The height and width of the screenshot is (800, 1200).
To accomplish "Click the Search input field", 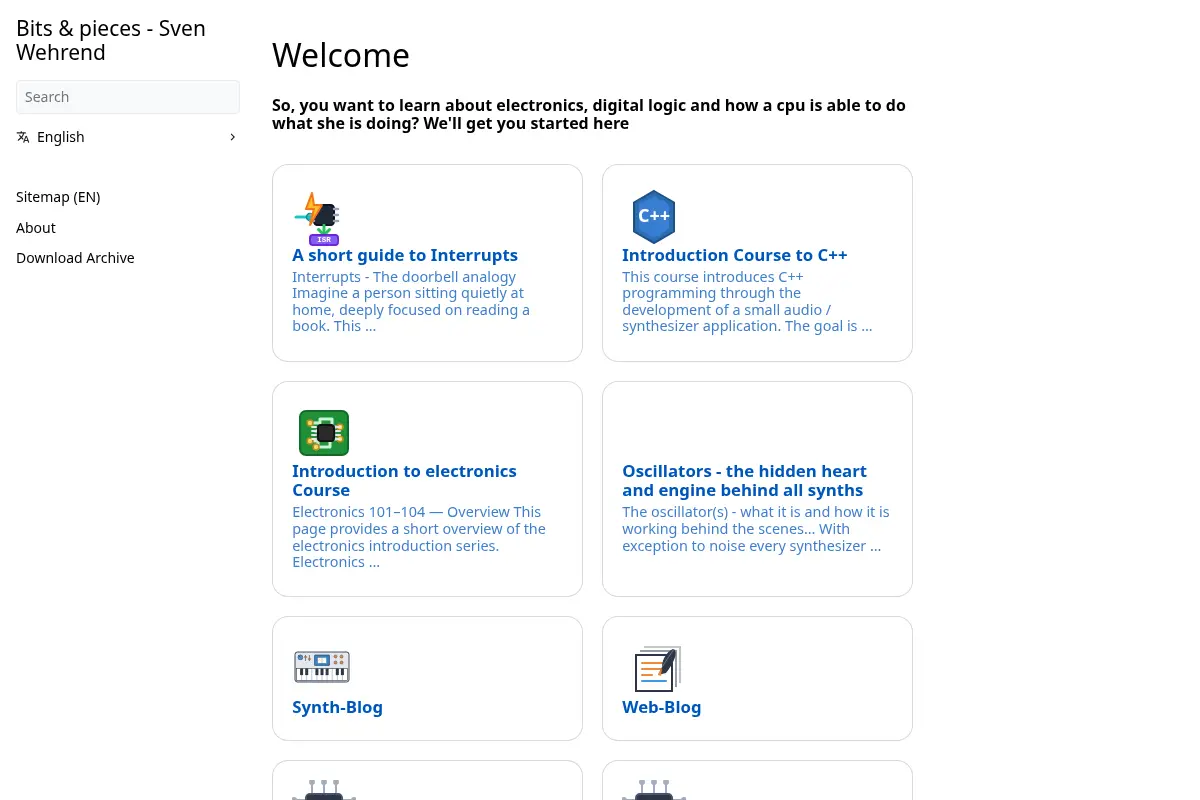I will (128, 97).
